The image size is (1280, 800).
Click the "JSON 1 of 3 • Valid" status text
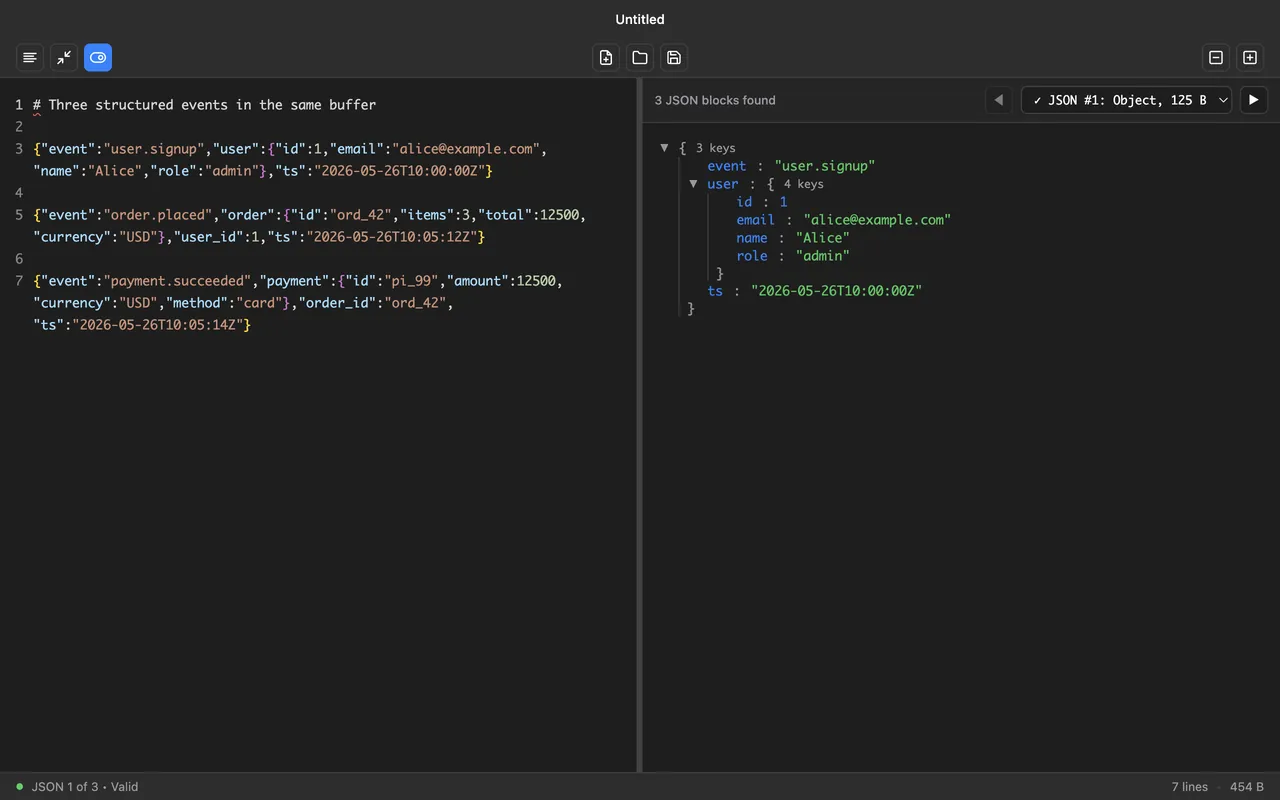[x=85, y=787]
